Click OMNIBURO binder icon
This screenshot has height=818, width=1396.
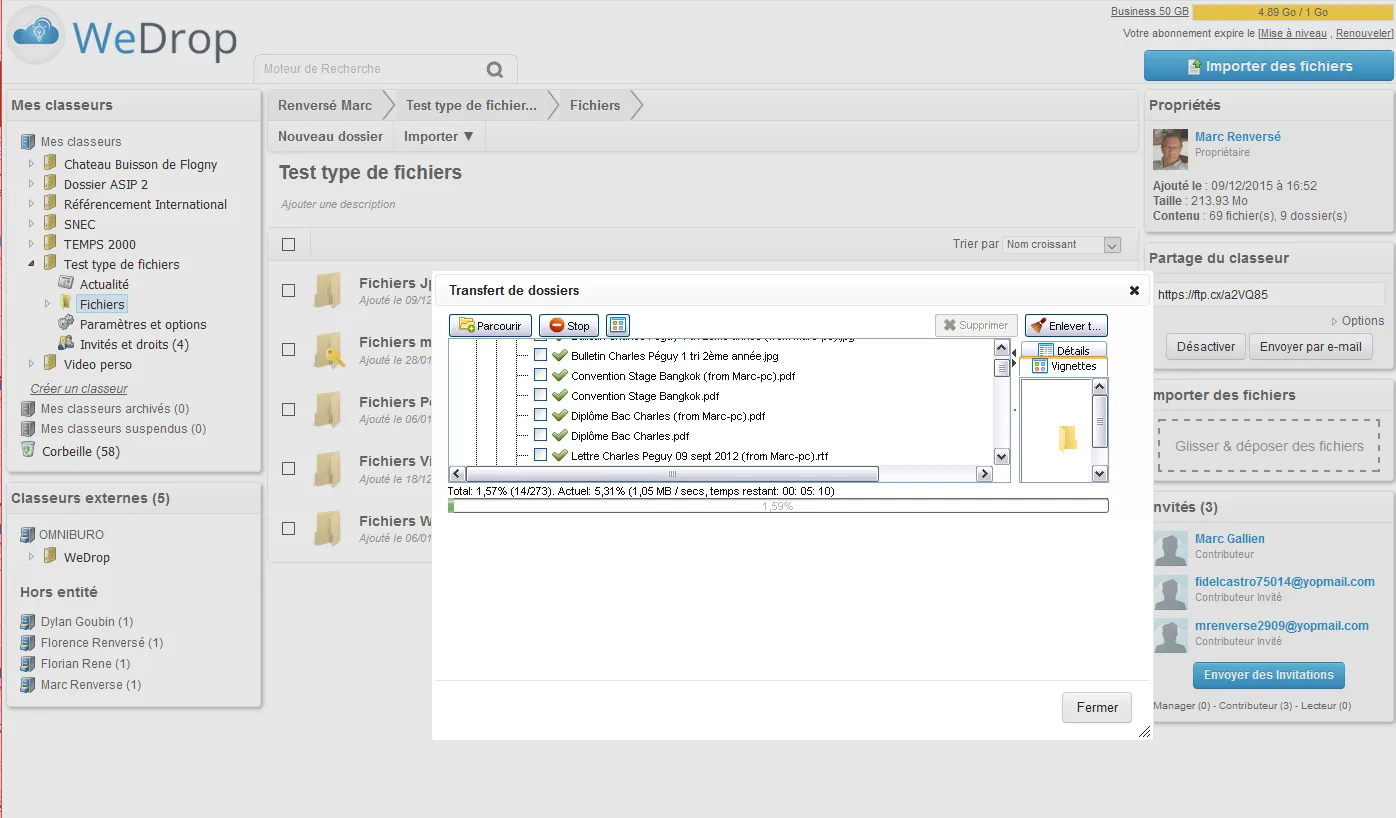[x=28, y=534]
